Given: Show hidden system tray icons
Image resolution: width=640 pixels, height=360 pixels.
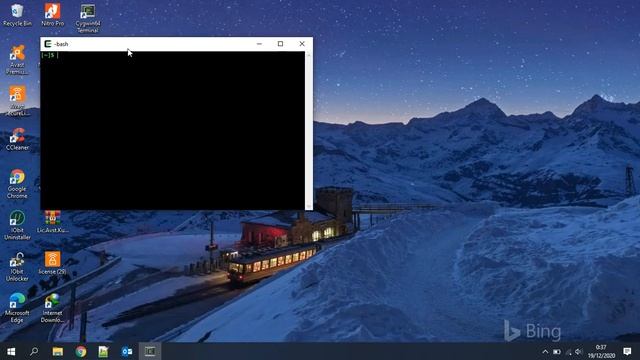Looking at the screenshot, I should coord(545,352).
